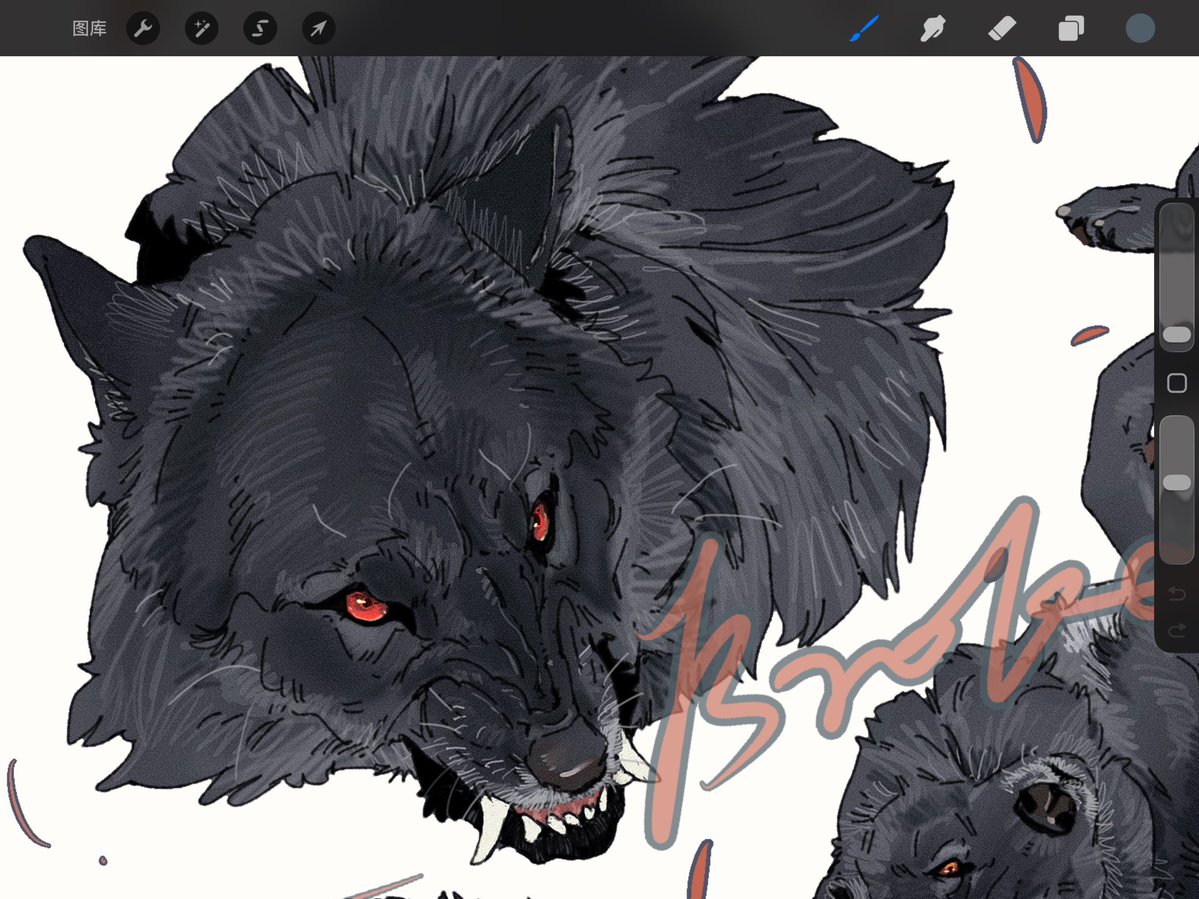Click the brush size slider handle
Screen dimensions: 1199x899
click(x=1177, y=334)
